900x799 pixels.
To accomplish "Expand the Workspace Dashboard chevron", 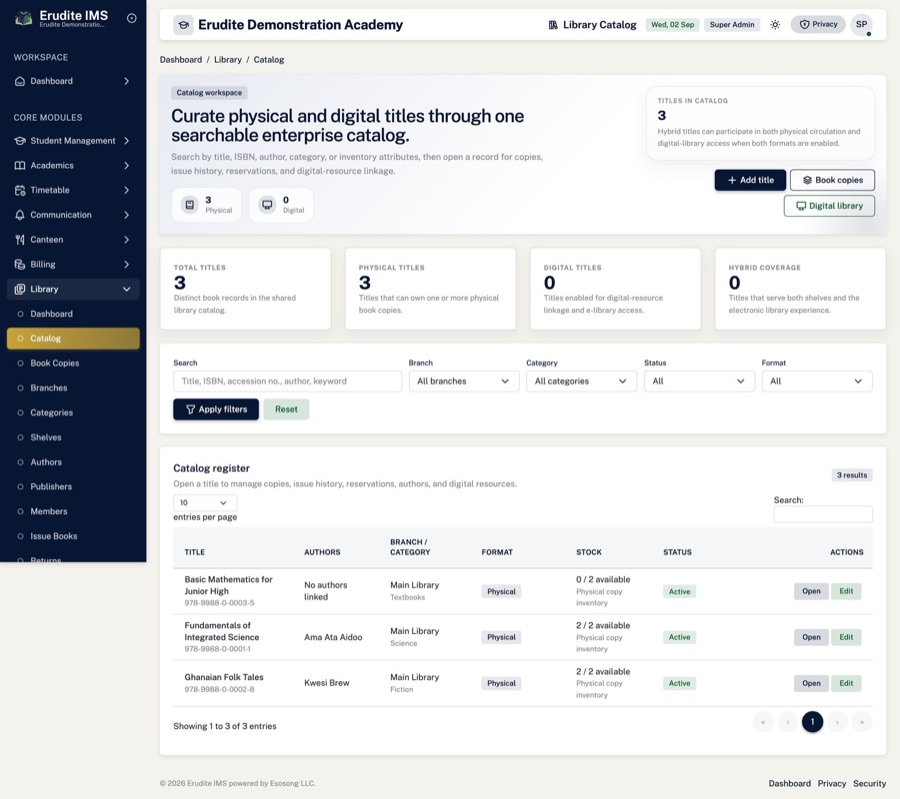I will coord(126,81).
